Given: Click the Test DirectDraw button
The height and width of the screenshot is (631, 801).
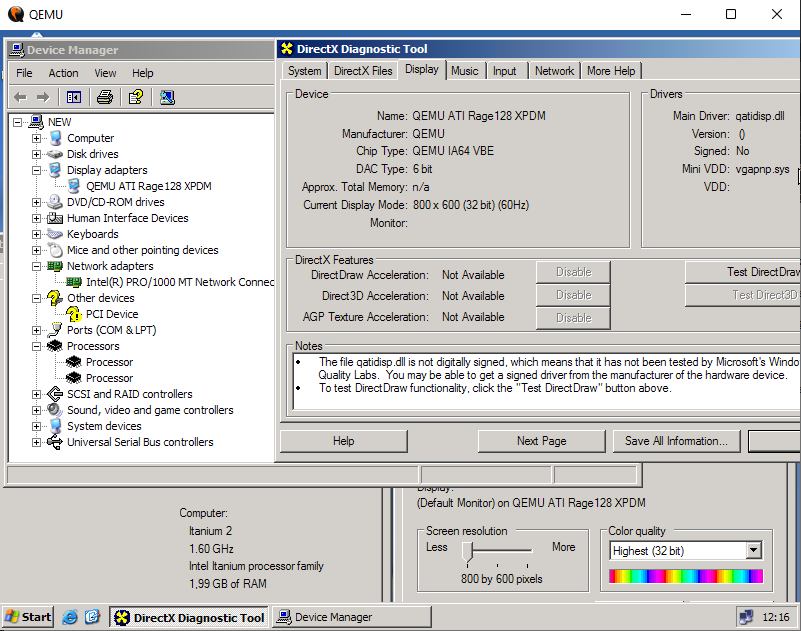Looking at the screenshot, I should [743, 272].
